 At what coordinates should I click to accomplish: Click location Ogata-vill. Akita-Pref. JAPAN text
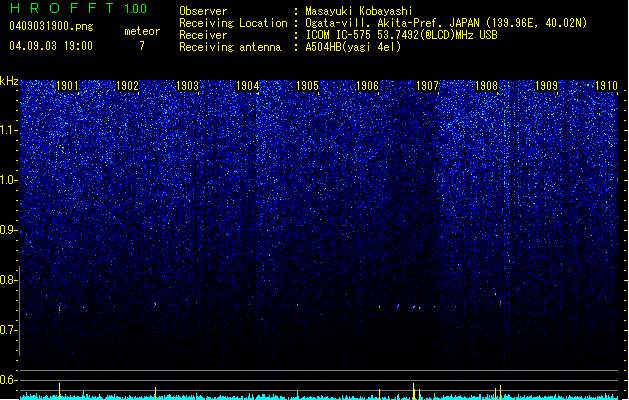392,23
